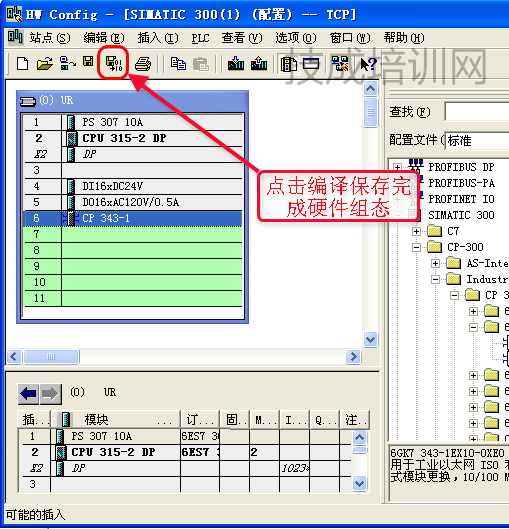
Task: Click the Copy toolbar icon
Action: 178,63
